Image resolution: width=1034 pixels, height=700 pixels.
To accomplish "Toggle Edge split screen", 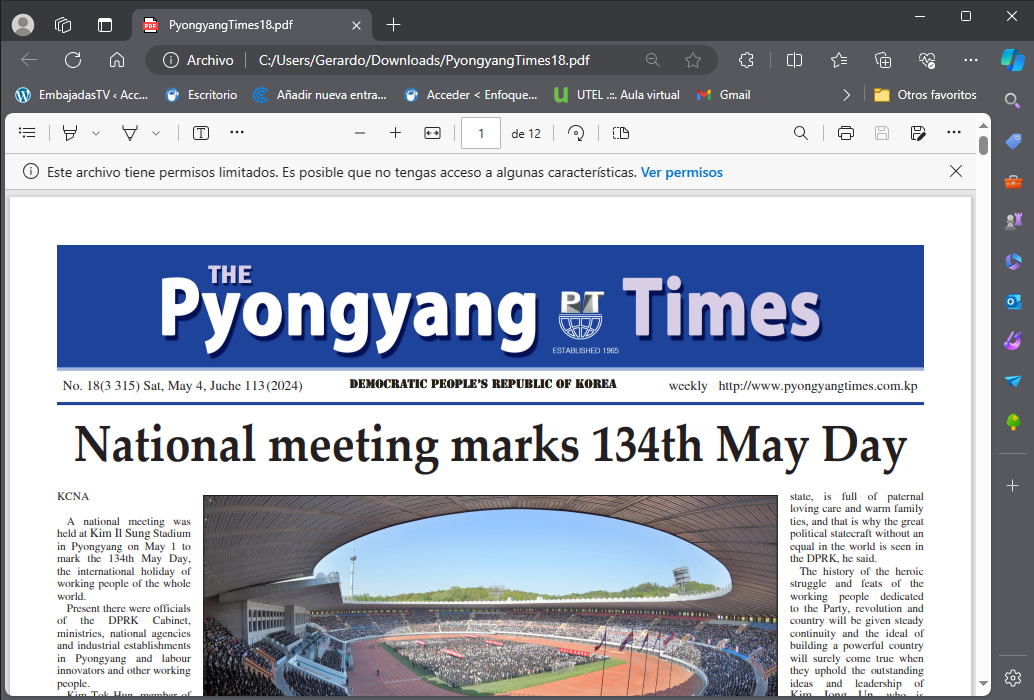I will [x=794, y=60].
